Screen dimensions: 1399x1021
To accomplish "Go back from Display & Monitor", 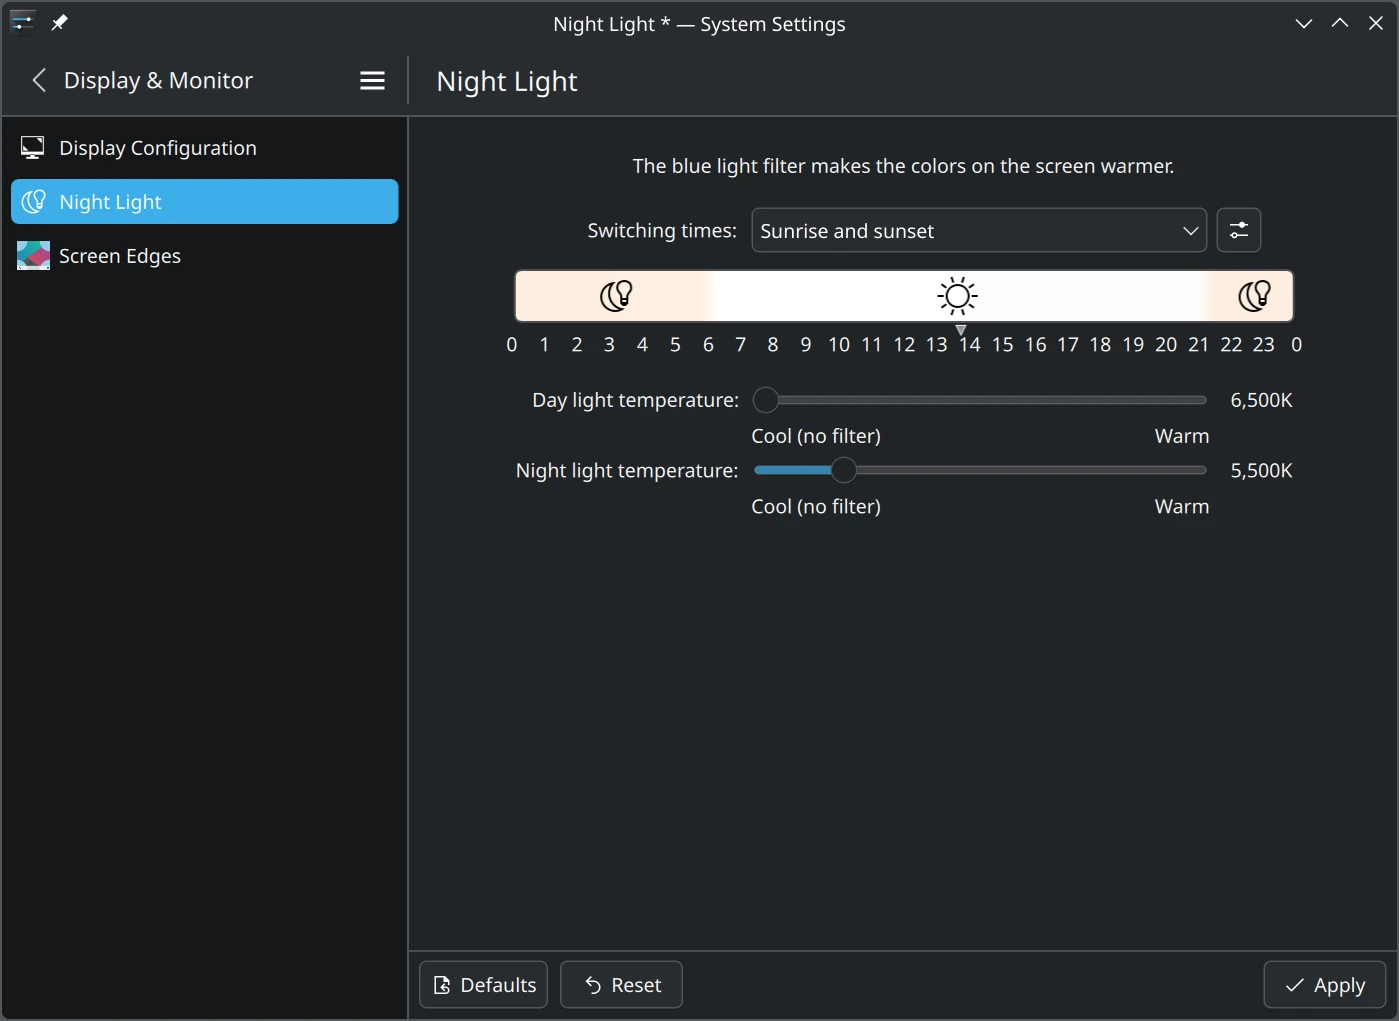I will (x=39, y=80).
